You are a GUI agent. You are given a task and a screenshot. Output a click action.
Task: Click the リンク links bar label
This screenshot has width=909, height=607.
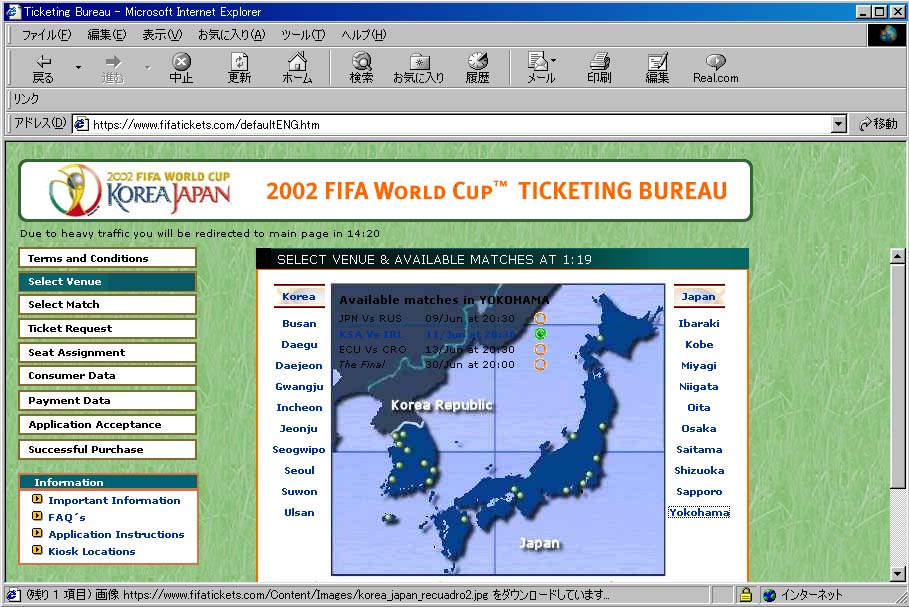pyautogui.click(x=26, y=99)
